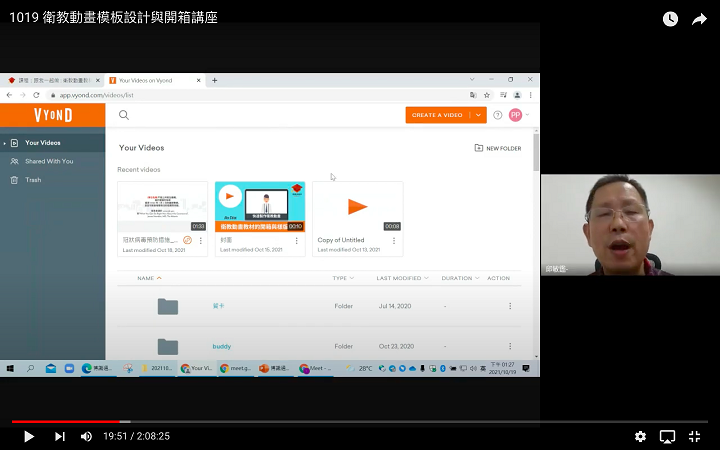Viewport: 720px width, 450px height.
Task: Open Windows notification center
Action: 526,368
